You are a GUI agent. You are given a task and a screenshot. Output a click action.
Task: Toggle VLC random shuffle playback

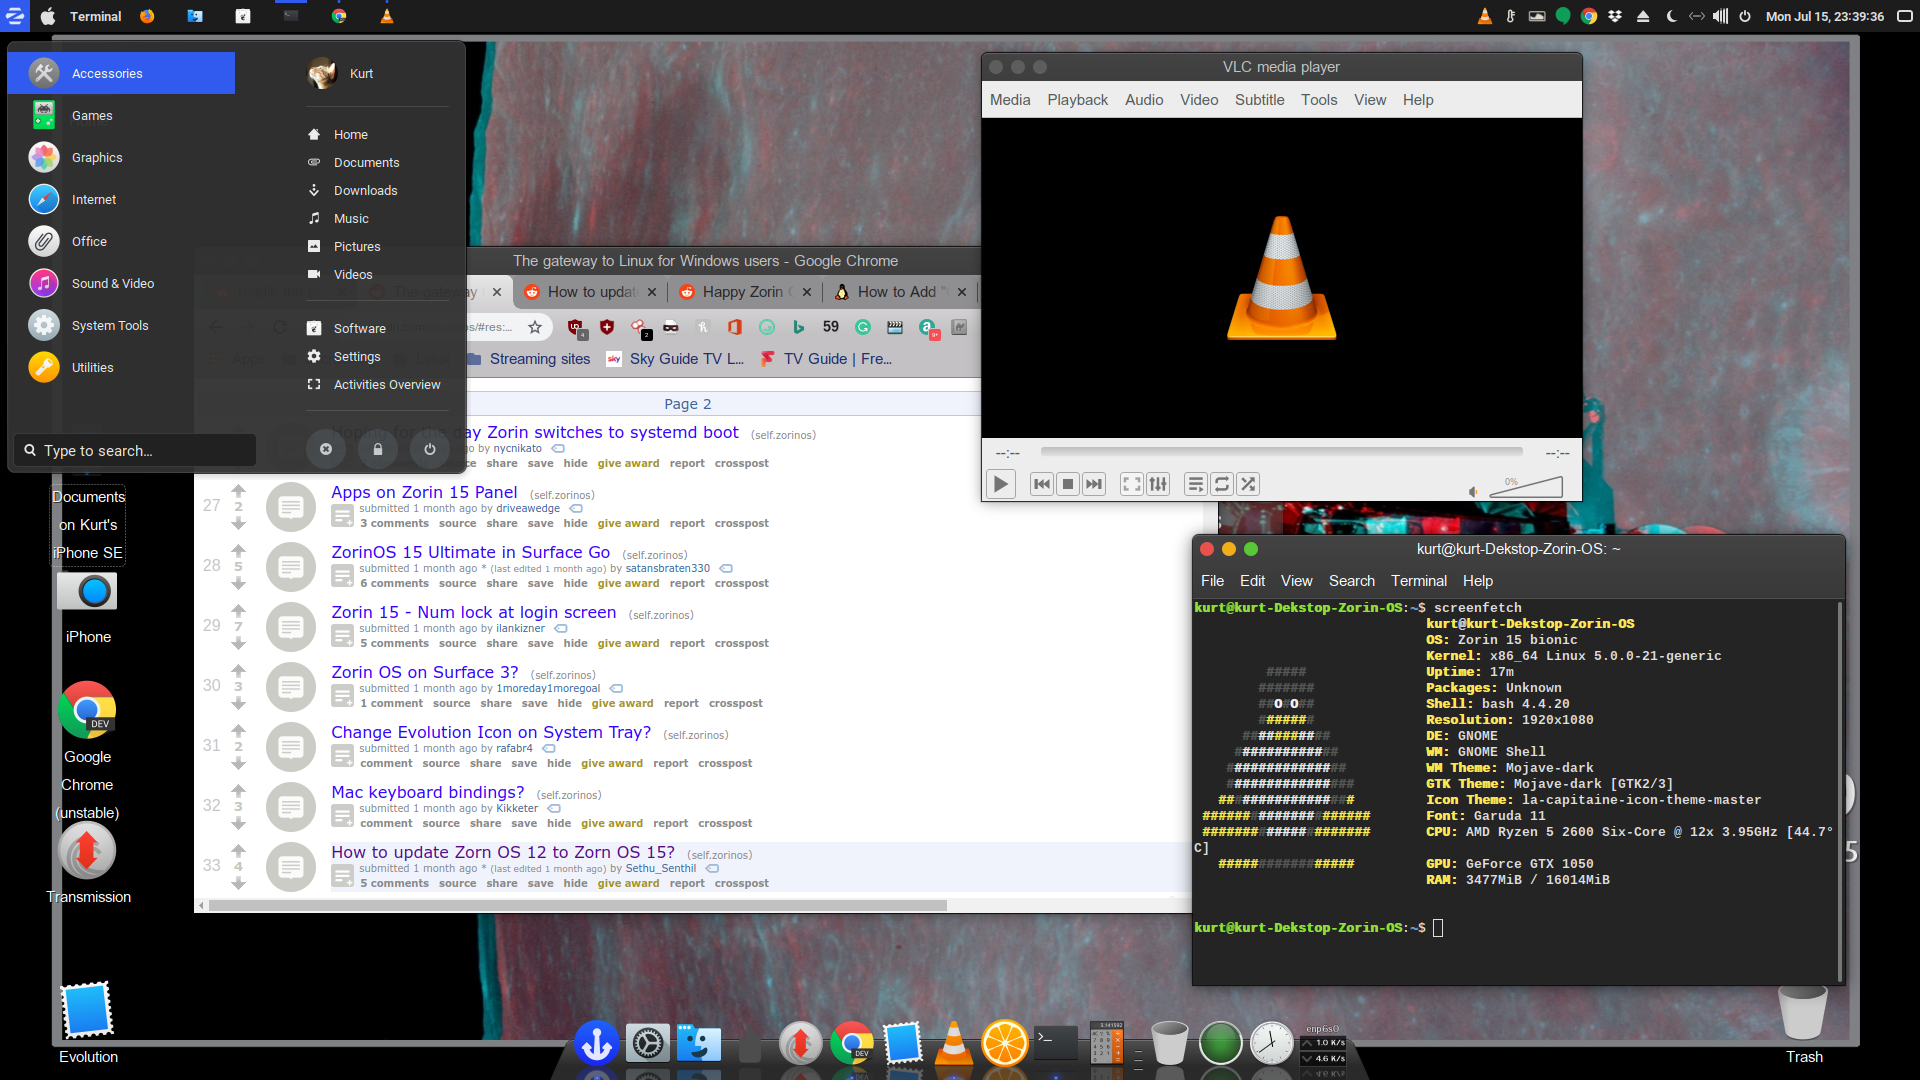(x=1248, y=484)
